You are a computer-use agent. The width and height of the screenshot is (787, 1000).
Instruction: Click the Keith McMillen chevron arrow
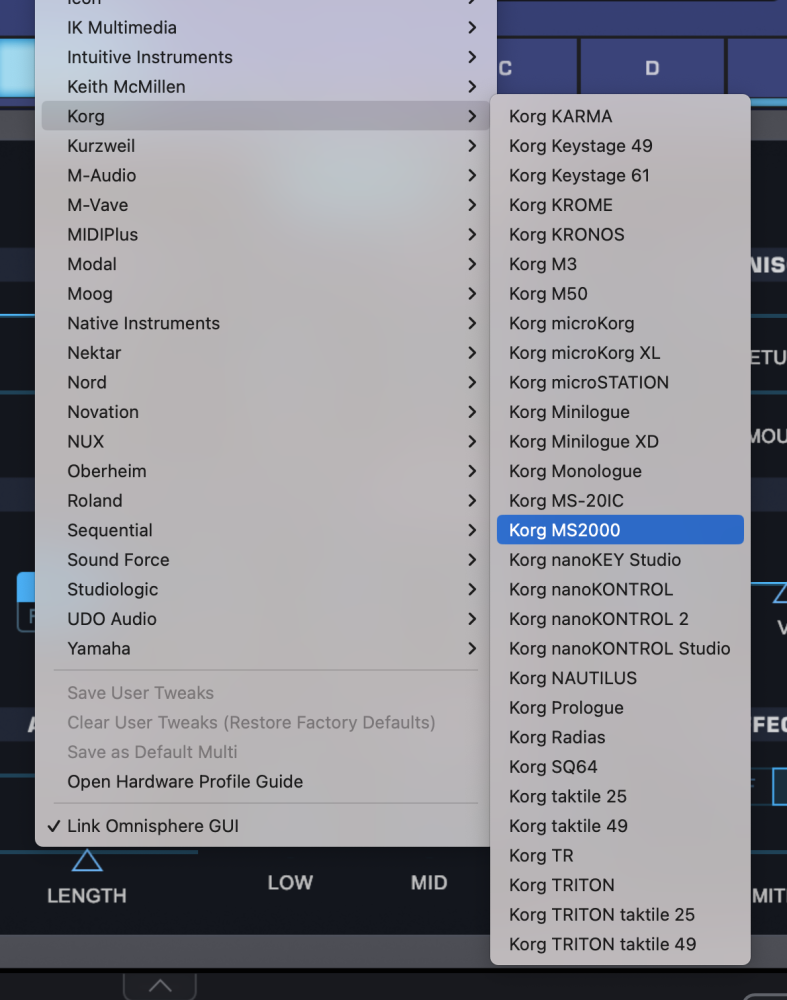472,87
